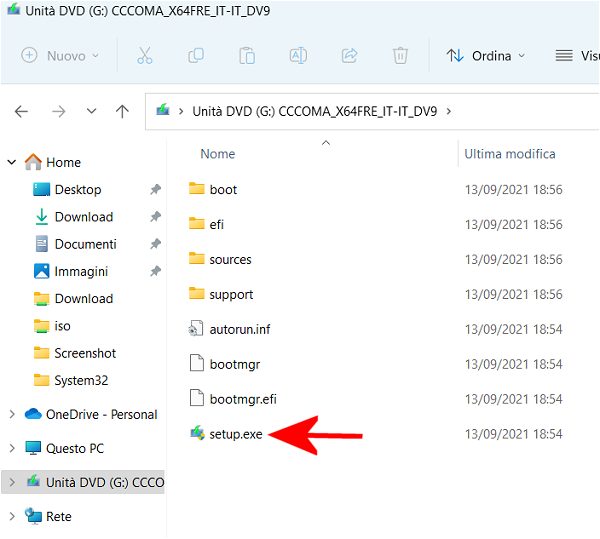600x539 pixels.
Task: Open the sources folder
Action: click(230, 259)
